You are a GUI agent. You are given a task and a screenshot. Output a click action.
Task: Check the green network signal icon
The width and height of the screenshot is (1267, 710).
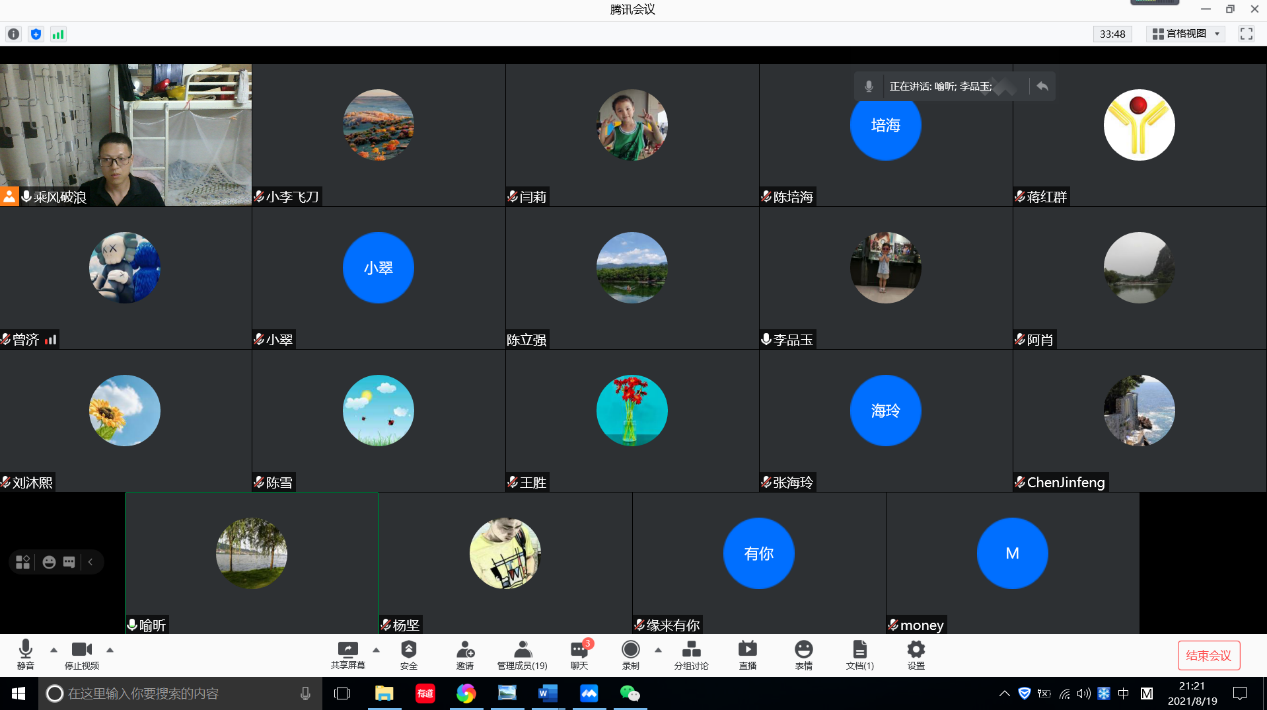point(58,34)
